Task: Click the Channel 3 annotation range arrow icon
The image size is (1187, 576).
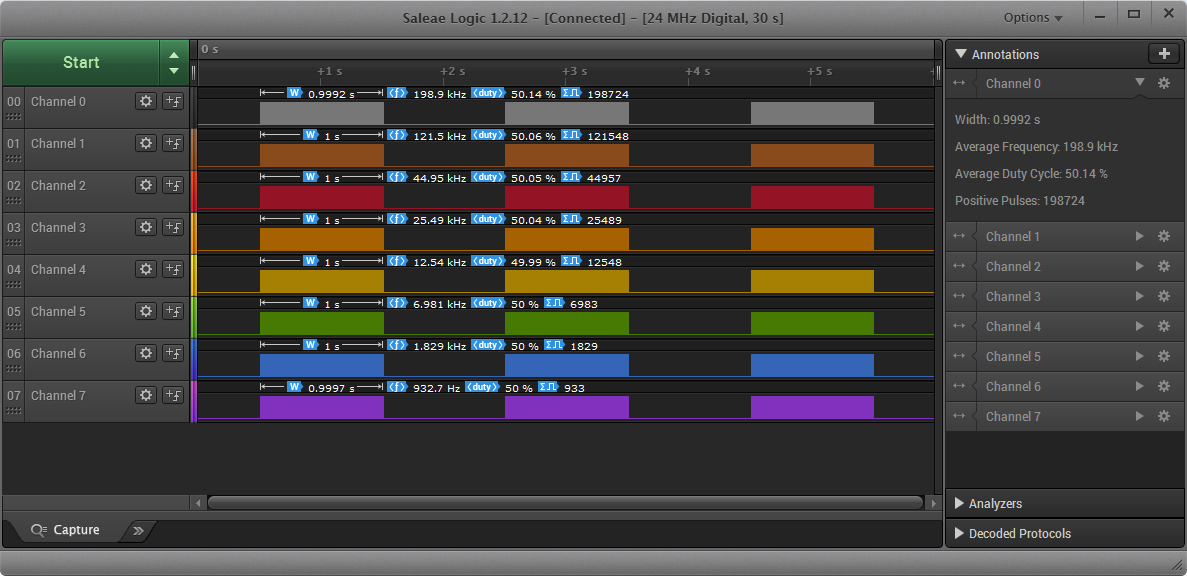Action: (959, 297)
